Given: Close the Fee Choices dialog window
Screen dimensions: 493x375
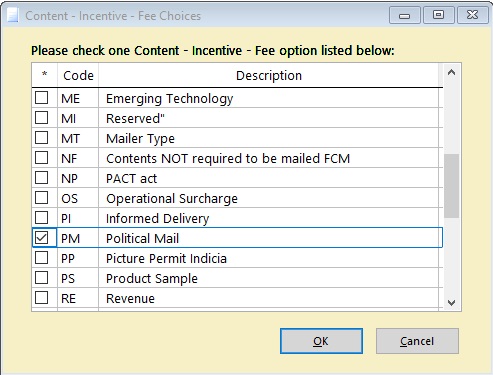Looking at the screenshot, I should 473,16.
